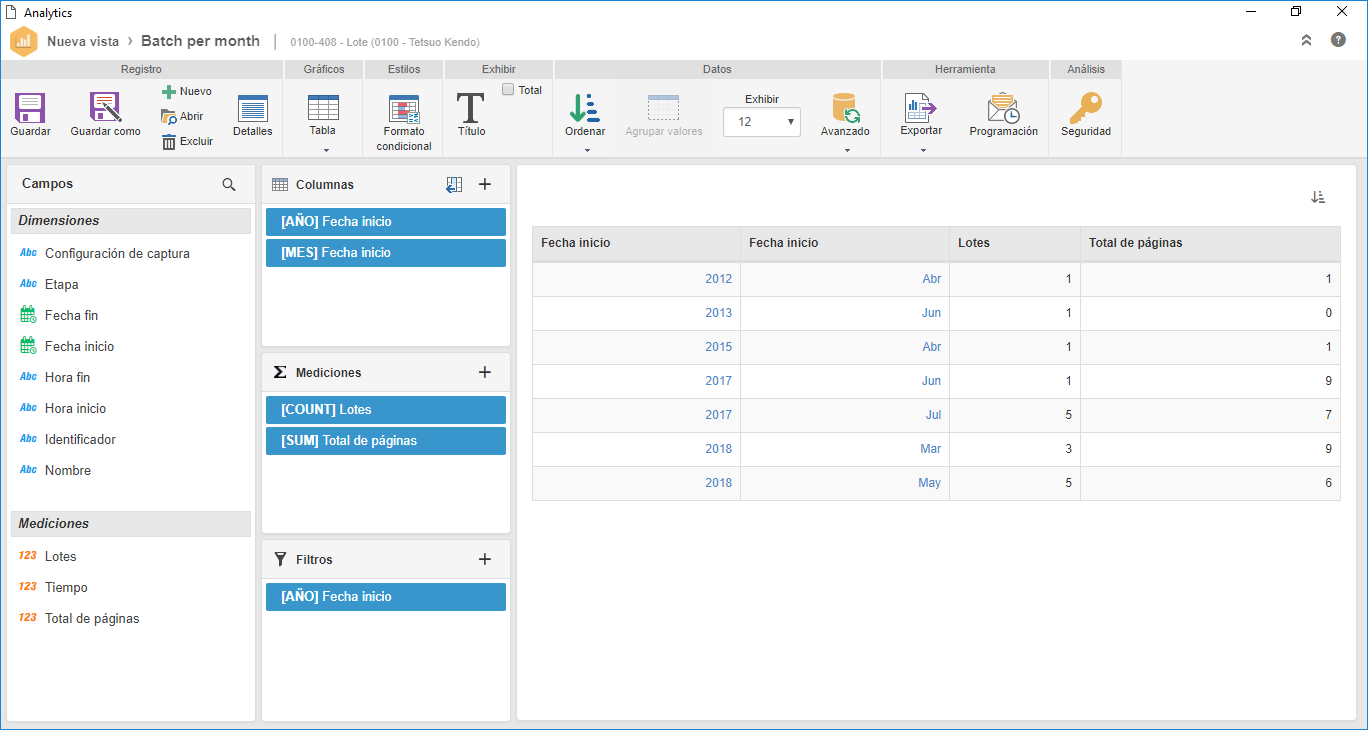This screenshot has height=730, width=1368.
Task: Select the Tiempo measure field
Action: coord(66,588)
